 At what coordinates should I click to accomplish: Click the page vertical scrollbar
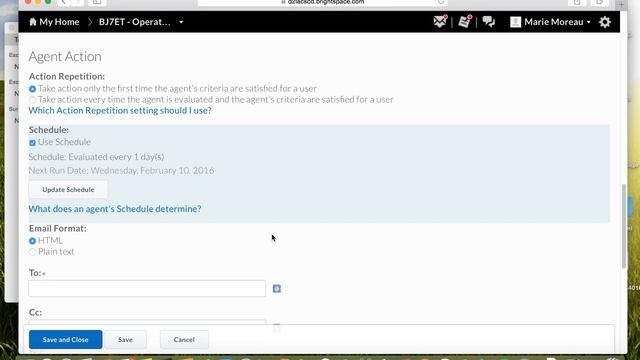[x=623, y=226]
